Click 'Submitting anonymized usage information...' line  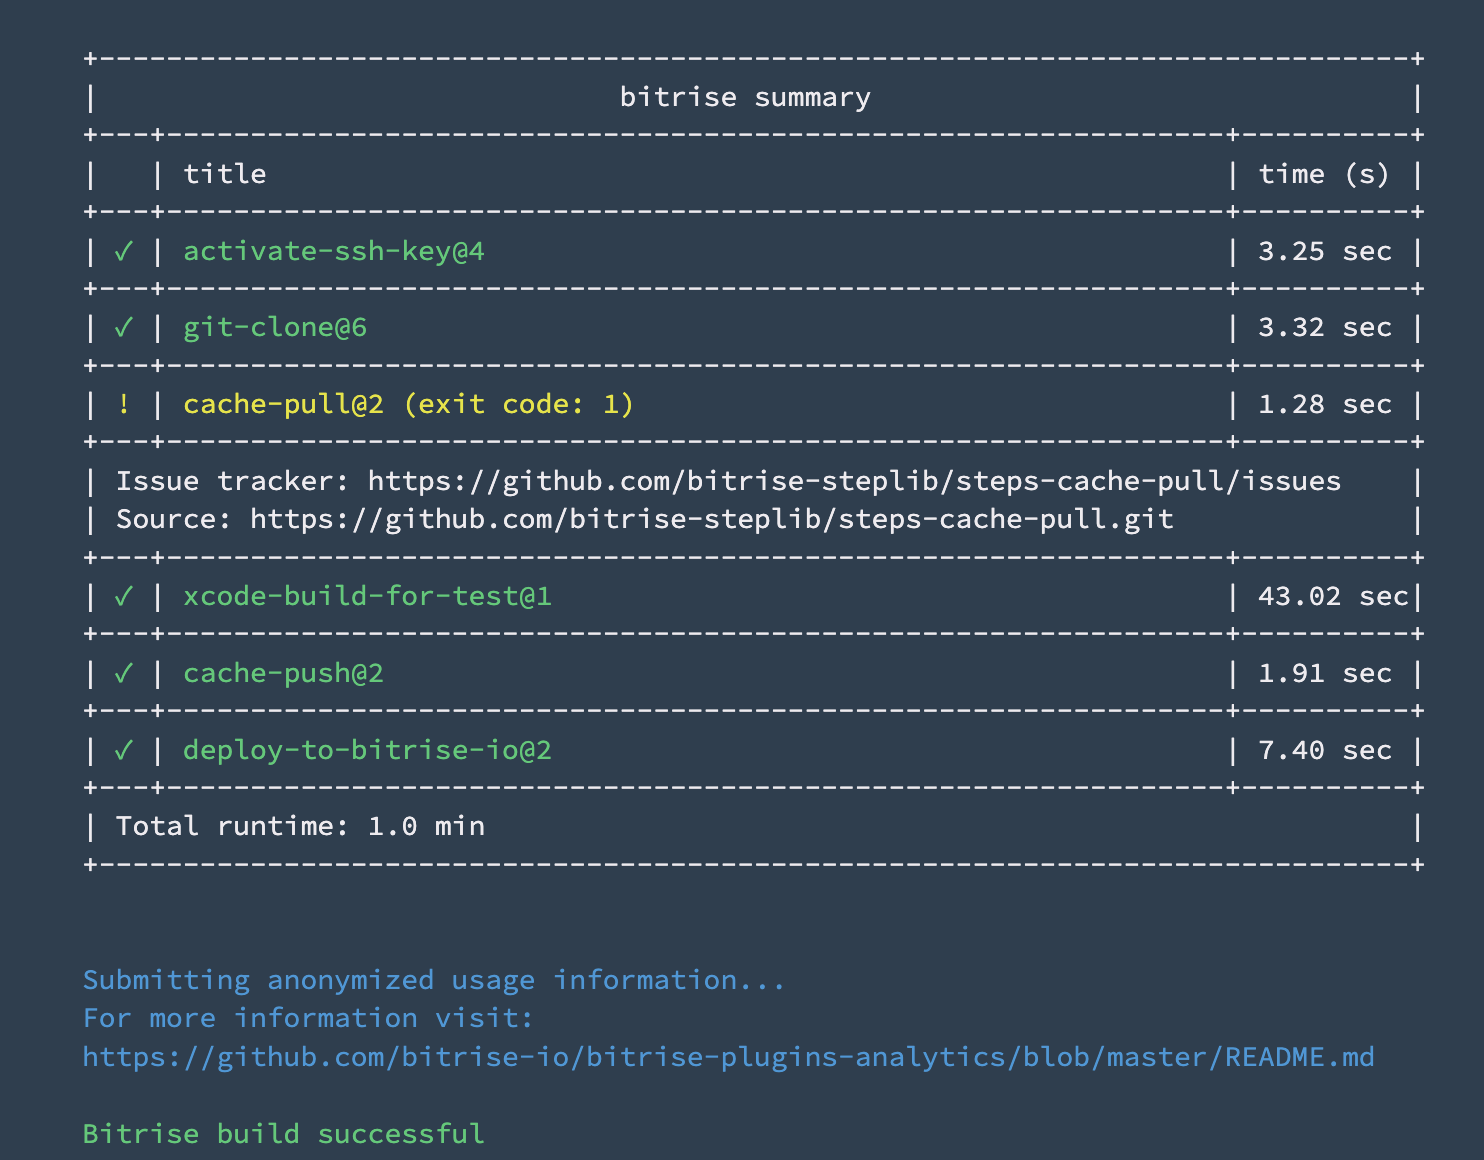click(433, 980)
